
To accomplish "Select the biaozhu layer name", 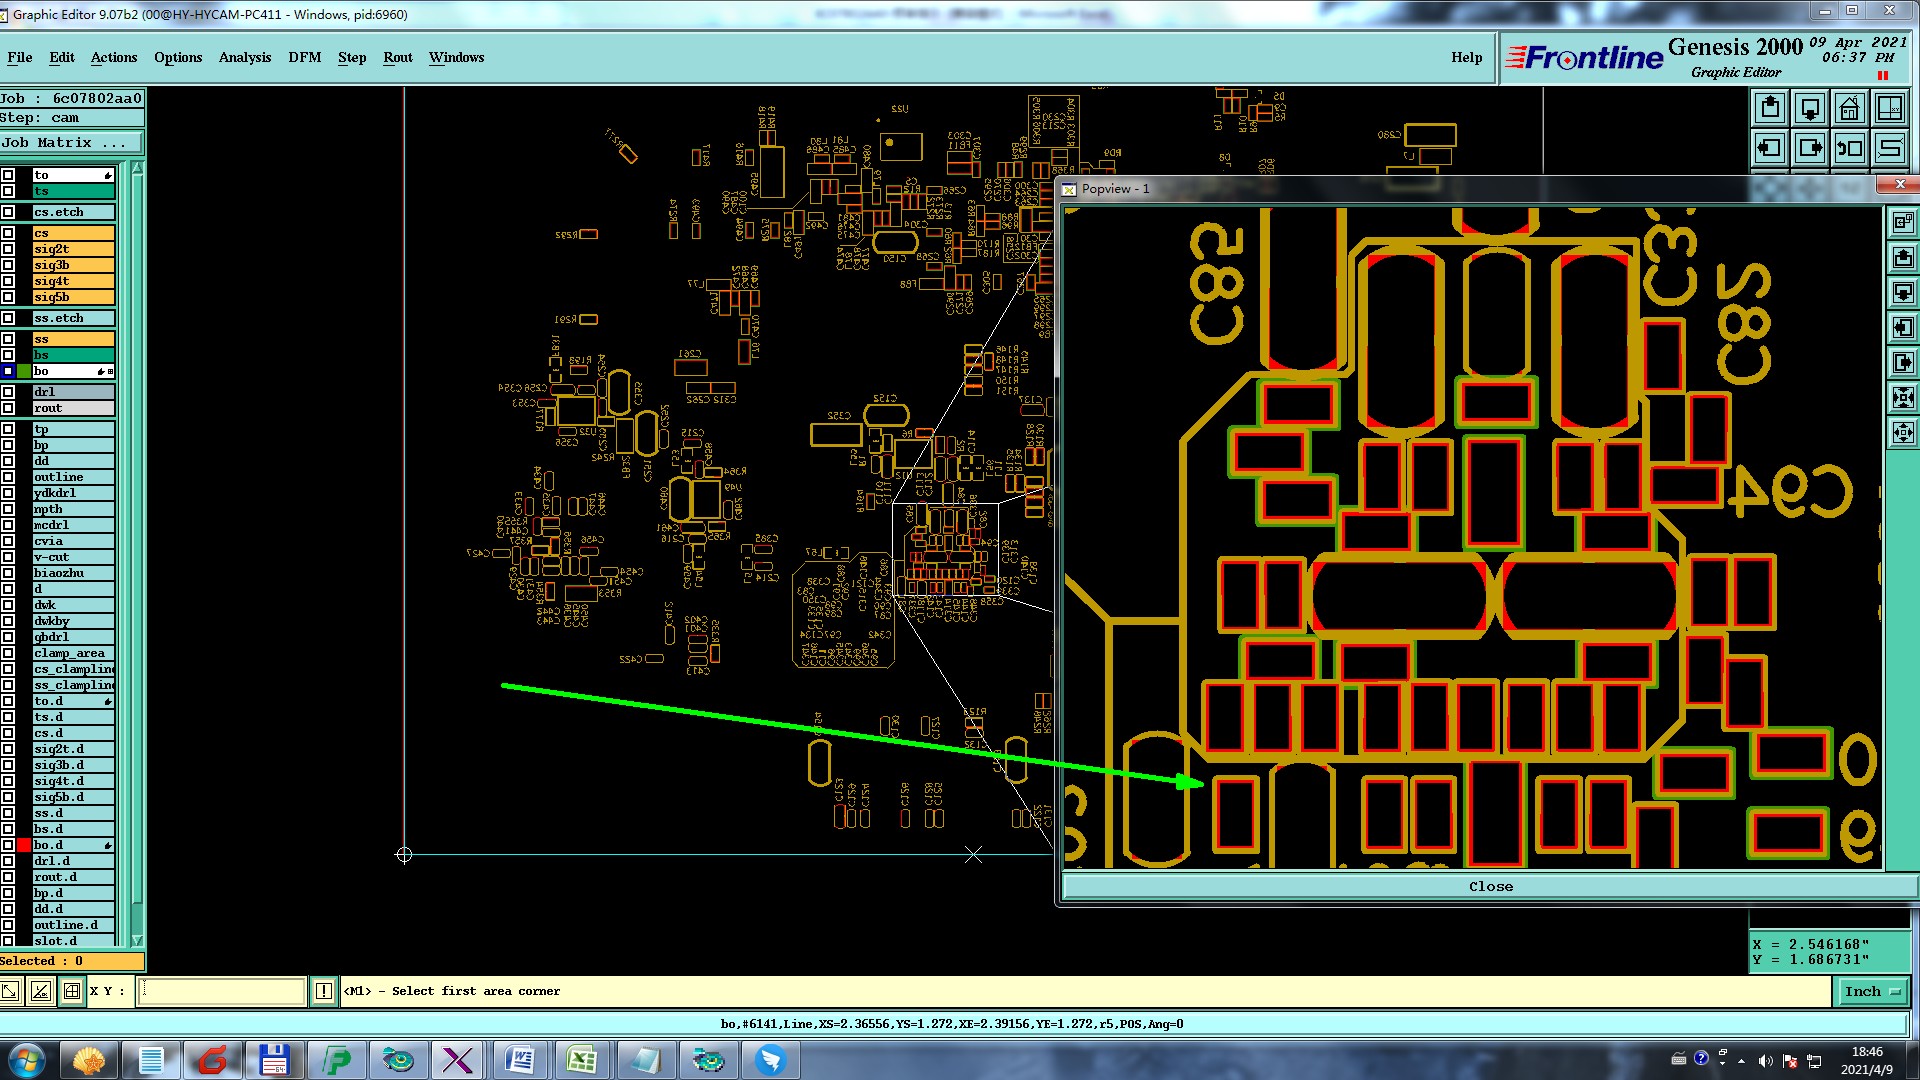I will 73,573.
